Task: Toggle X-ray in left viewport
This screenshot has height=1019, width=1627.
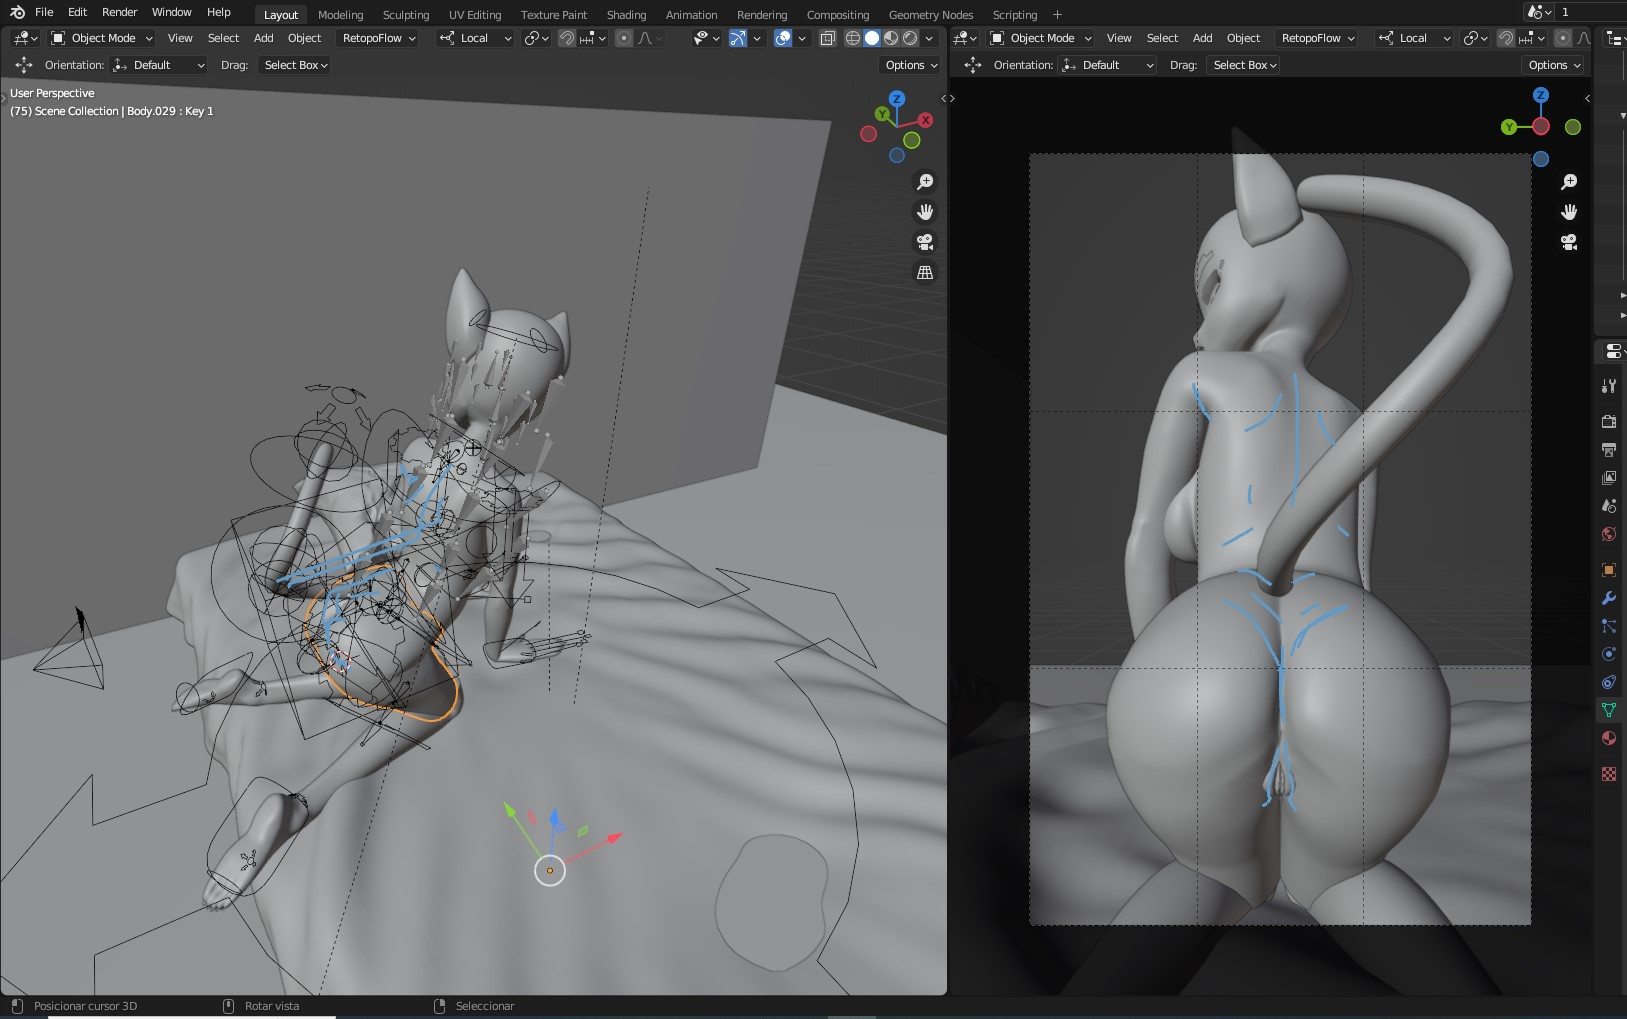Action: click(x=828, y=38)
